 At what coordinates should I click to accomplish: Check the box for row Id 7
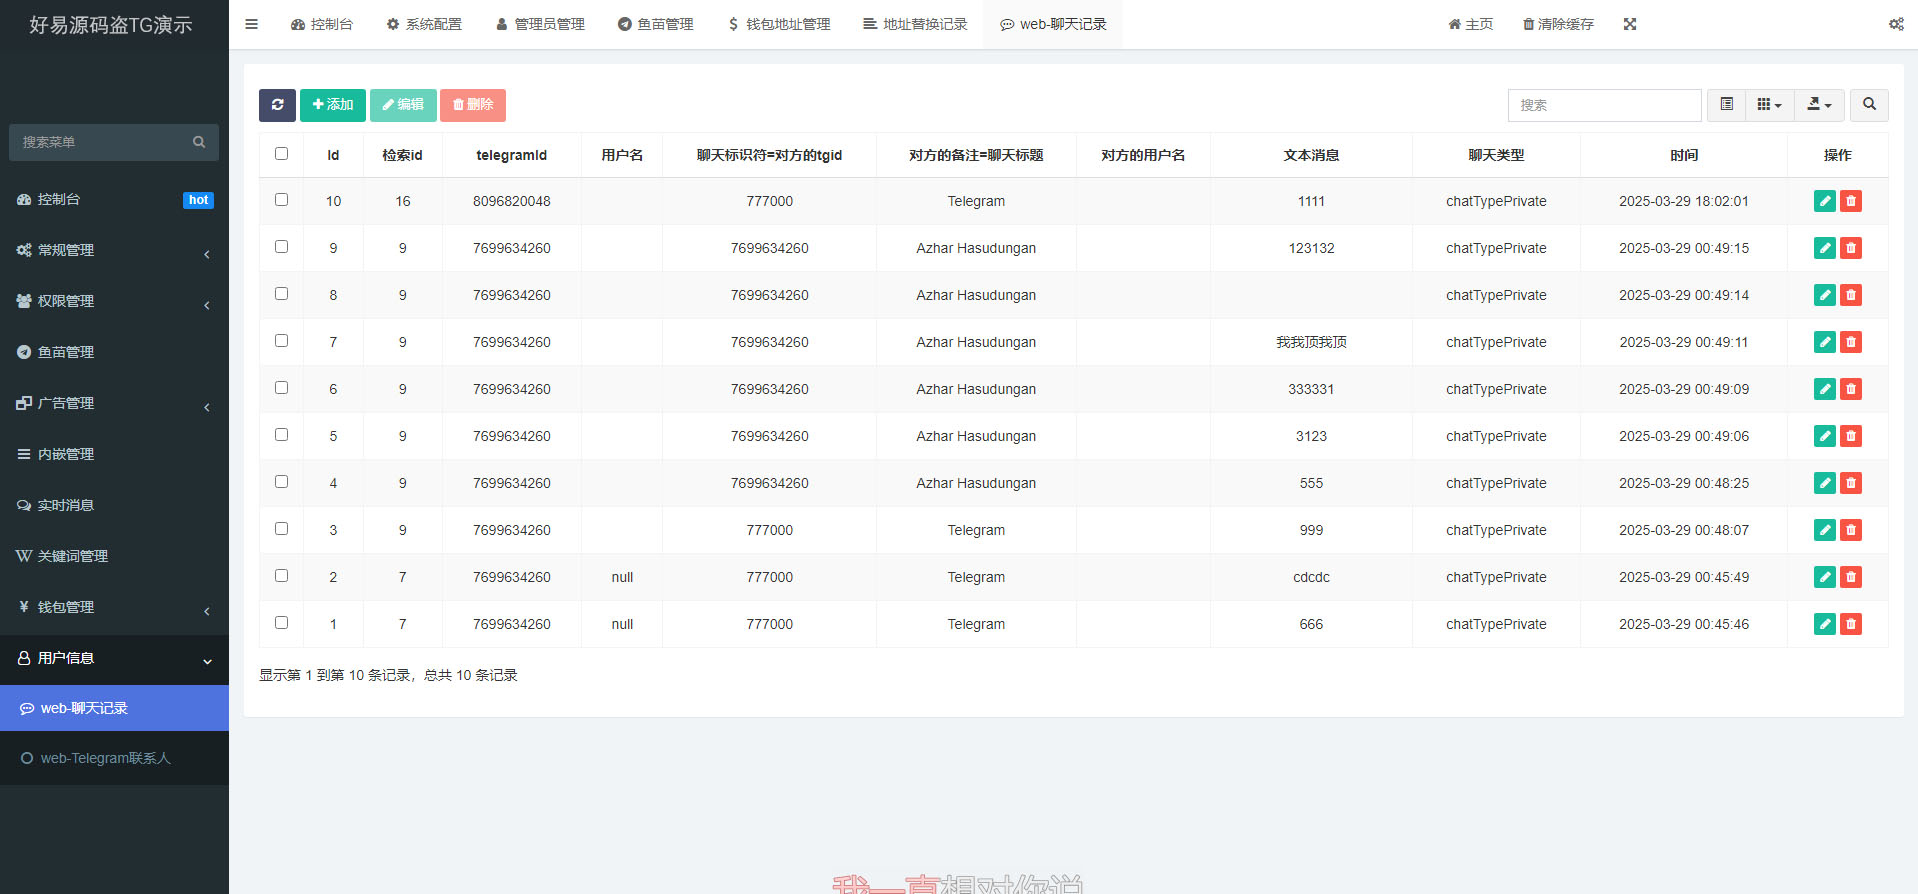pos(281,341)
